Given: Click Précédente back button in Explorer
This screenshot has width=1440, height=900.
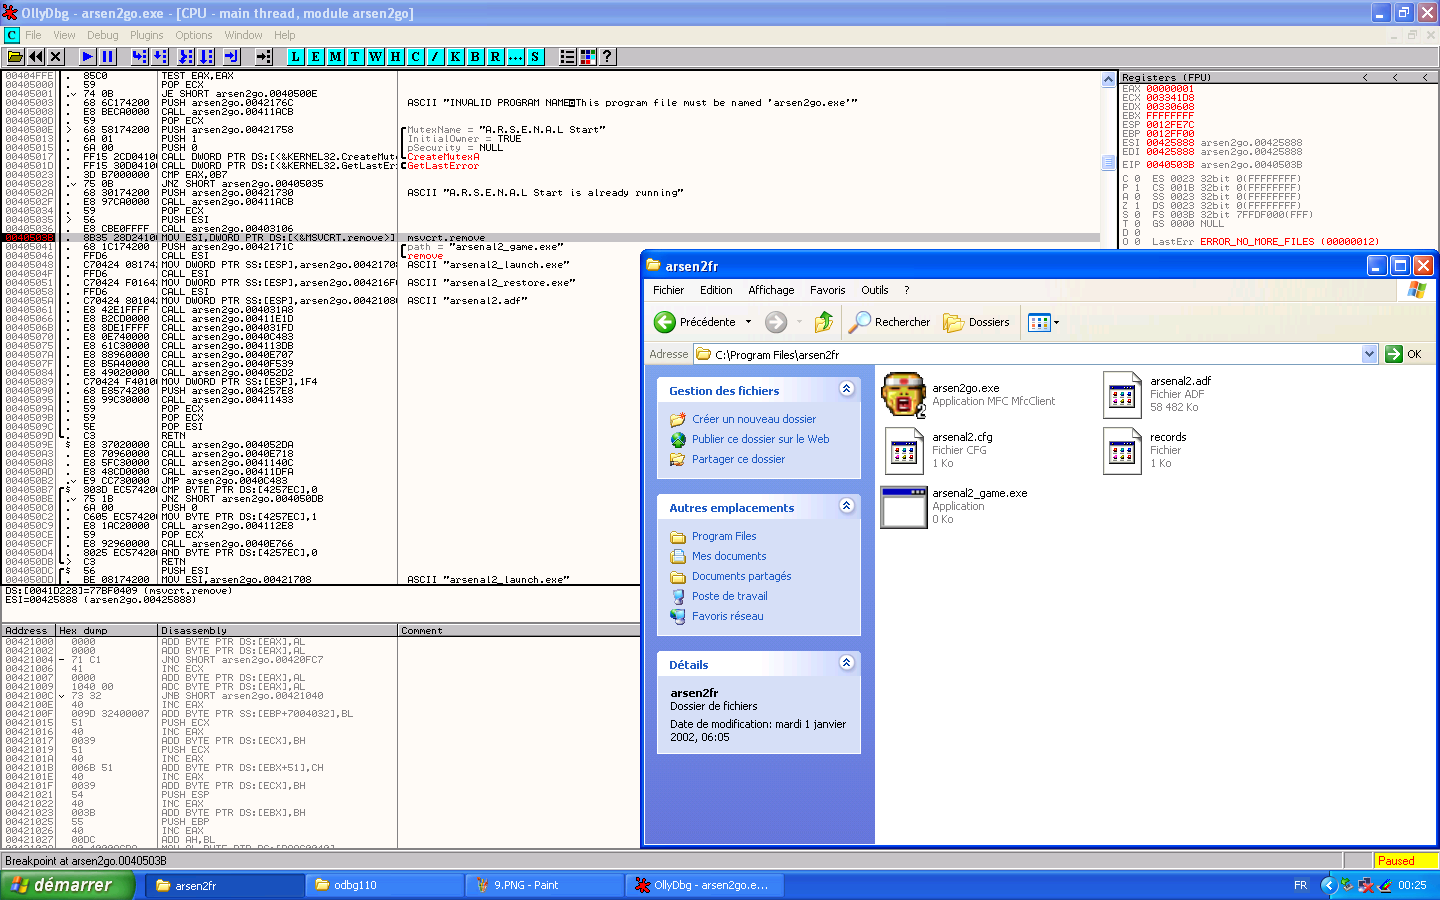Looking at the screenshot, I should pyautogui.click(x=695, y=322).
